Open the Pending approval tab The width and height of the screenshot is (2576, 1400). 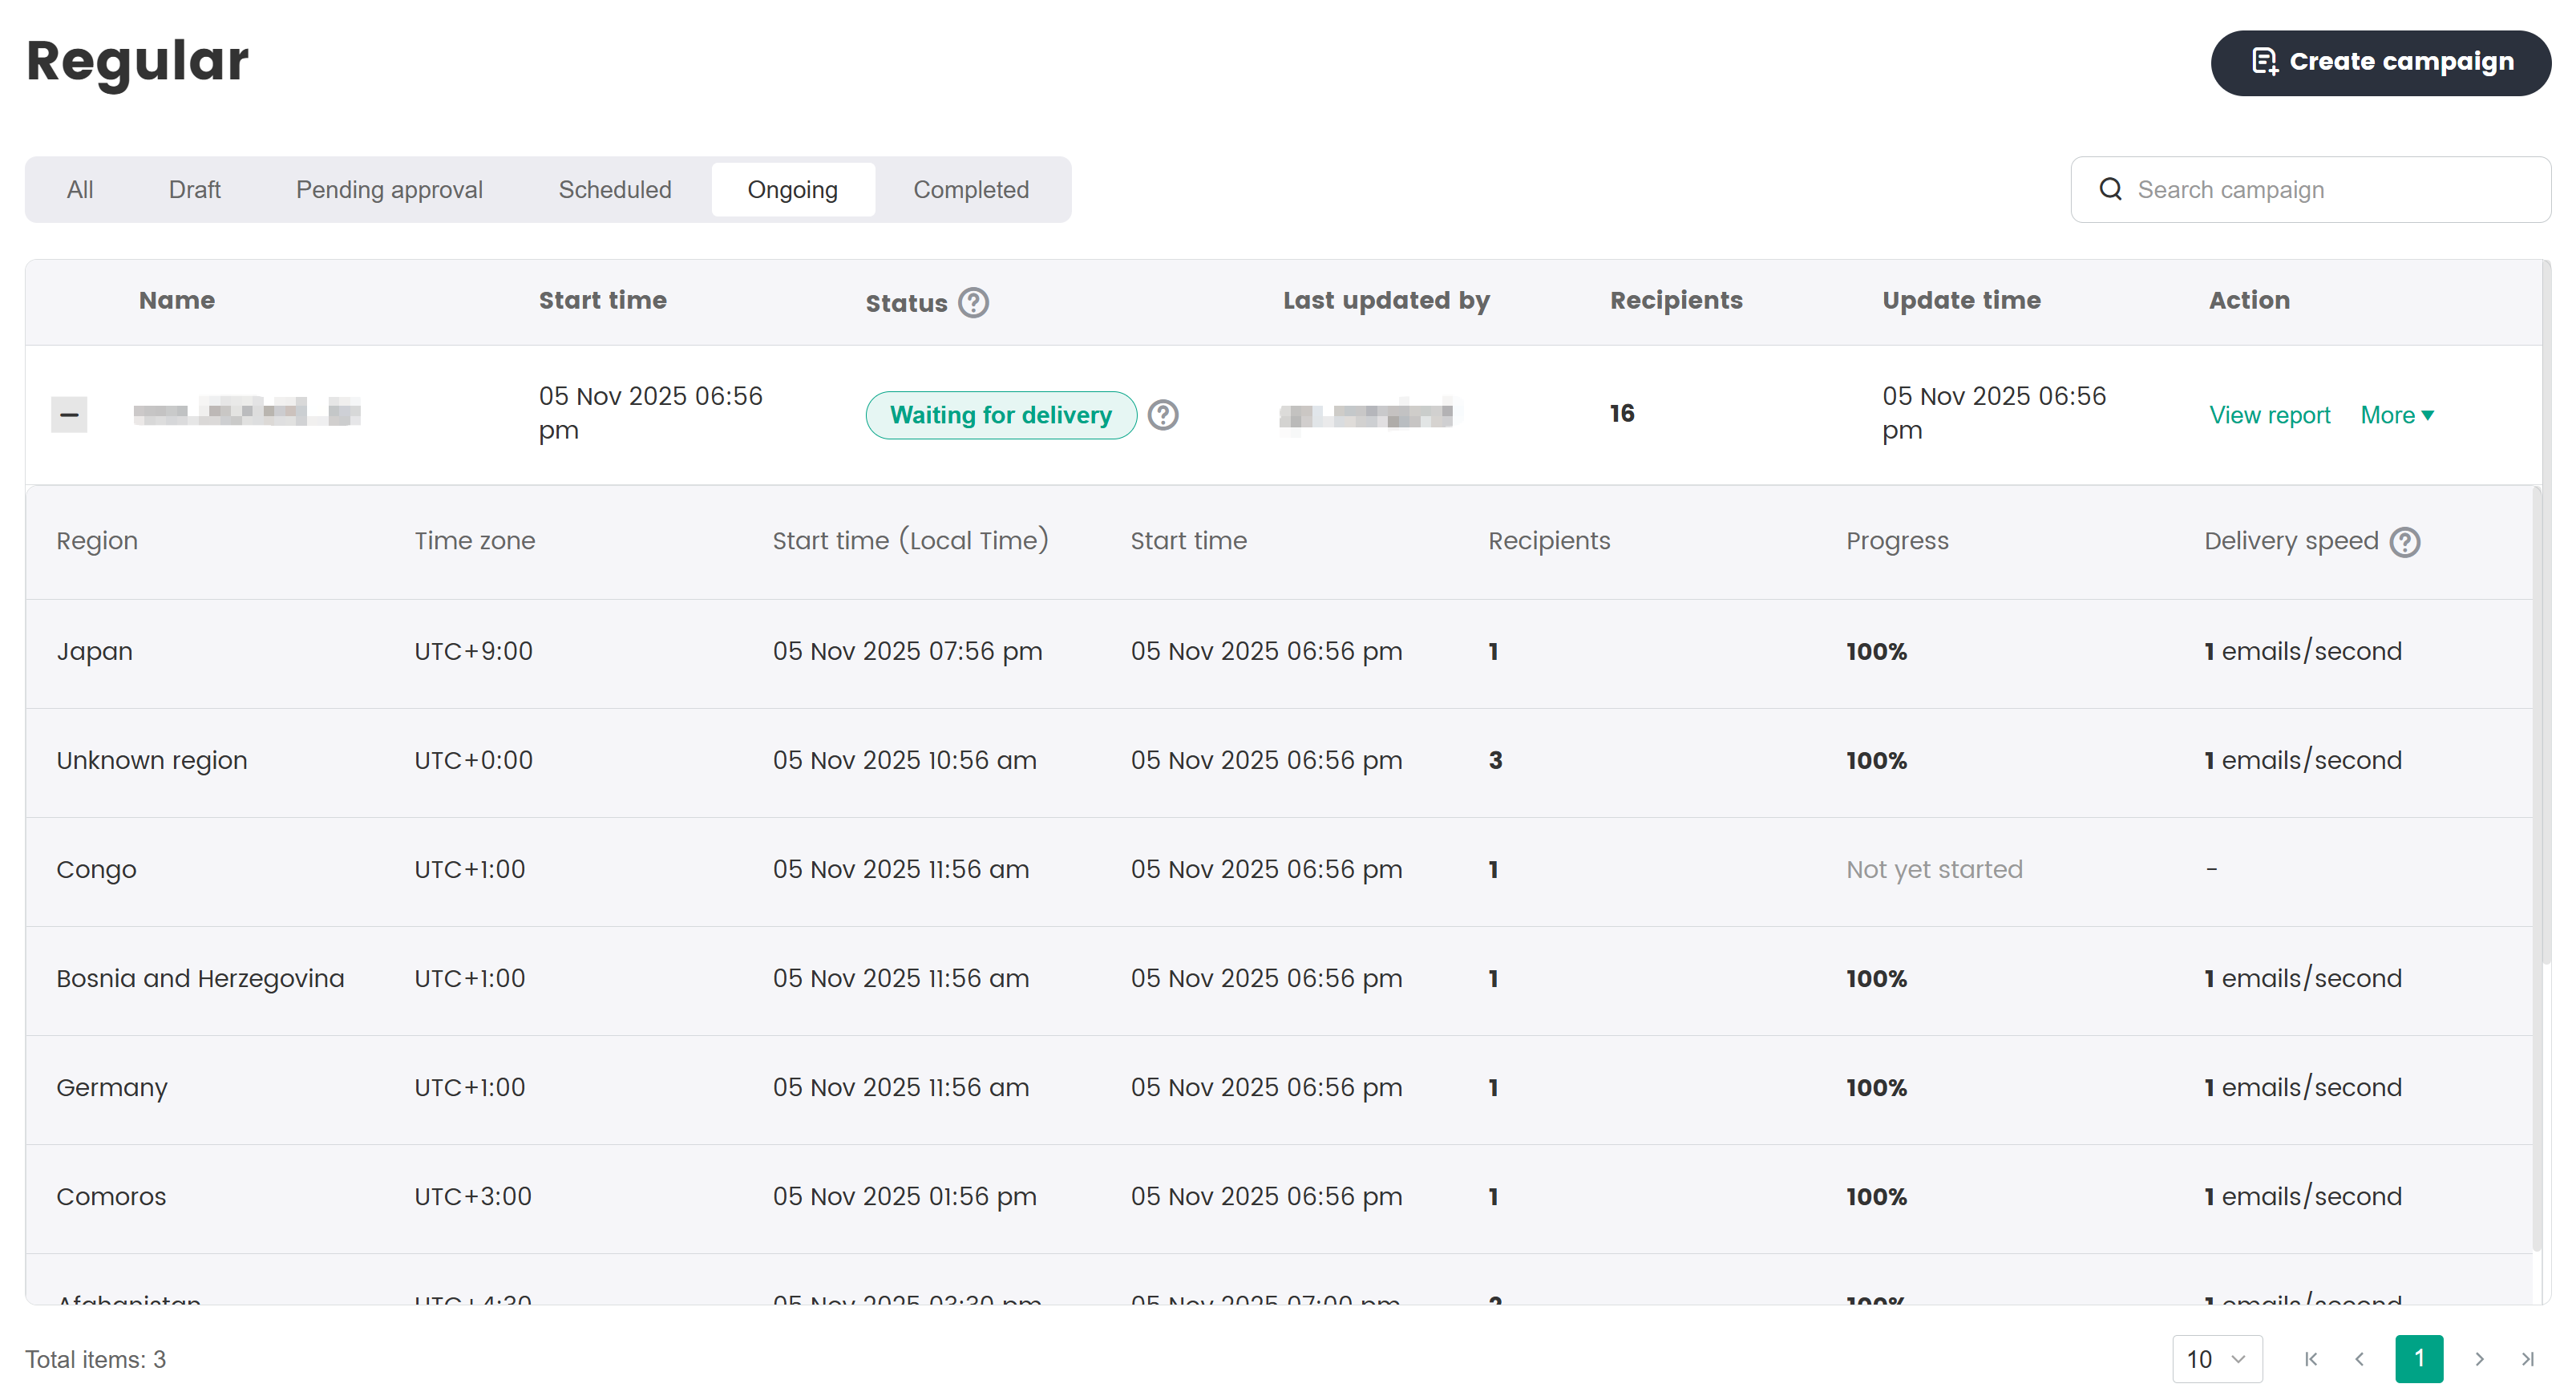(389, 189)
